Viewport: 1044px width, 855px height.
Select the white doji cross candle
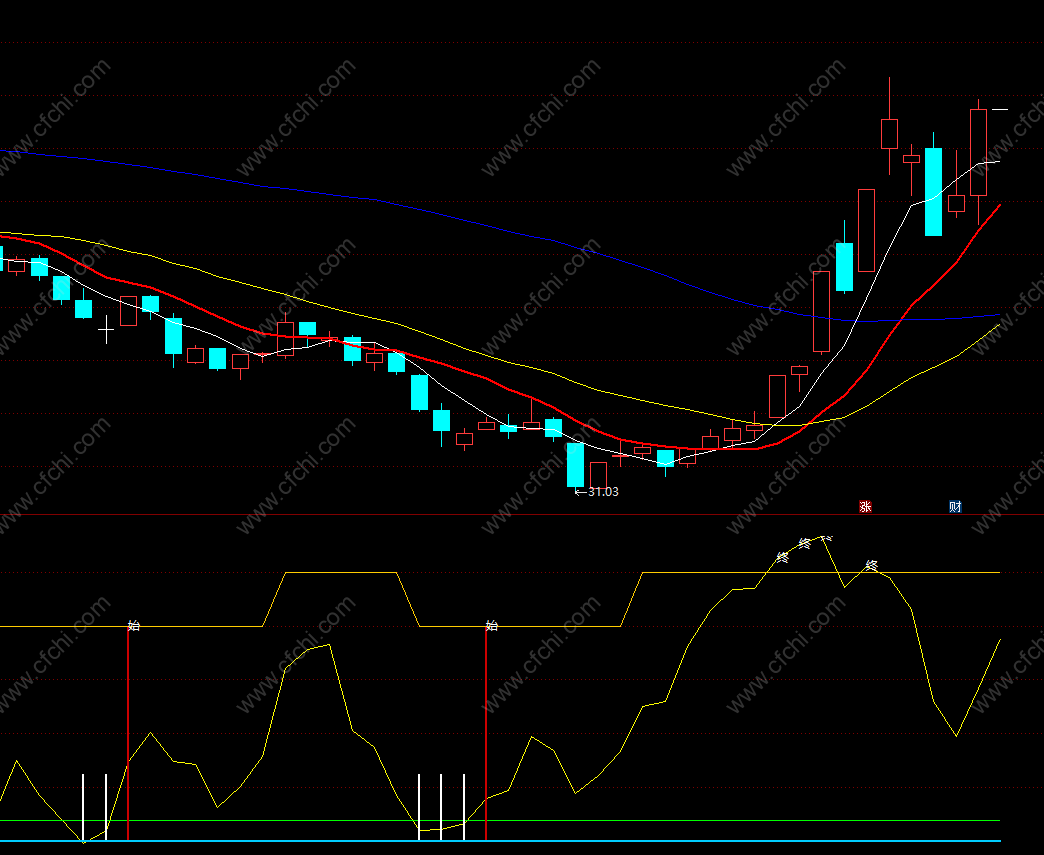point(106,330)
